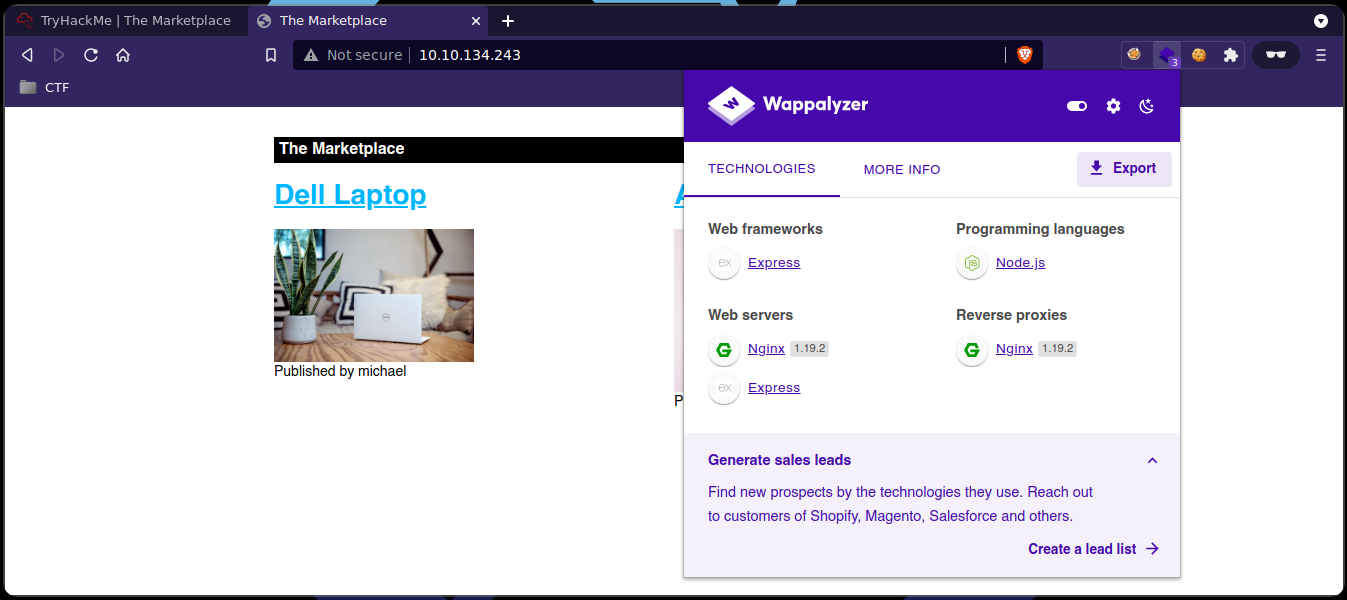Click the tab search dropdown arrow
The image size is (1347, 600).
click(x=1321, y=20)
